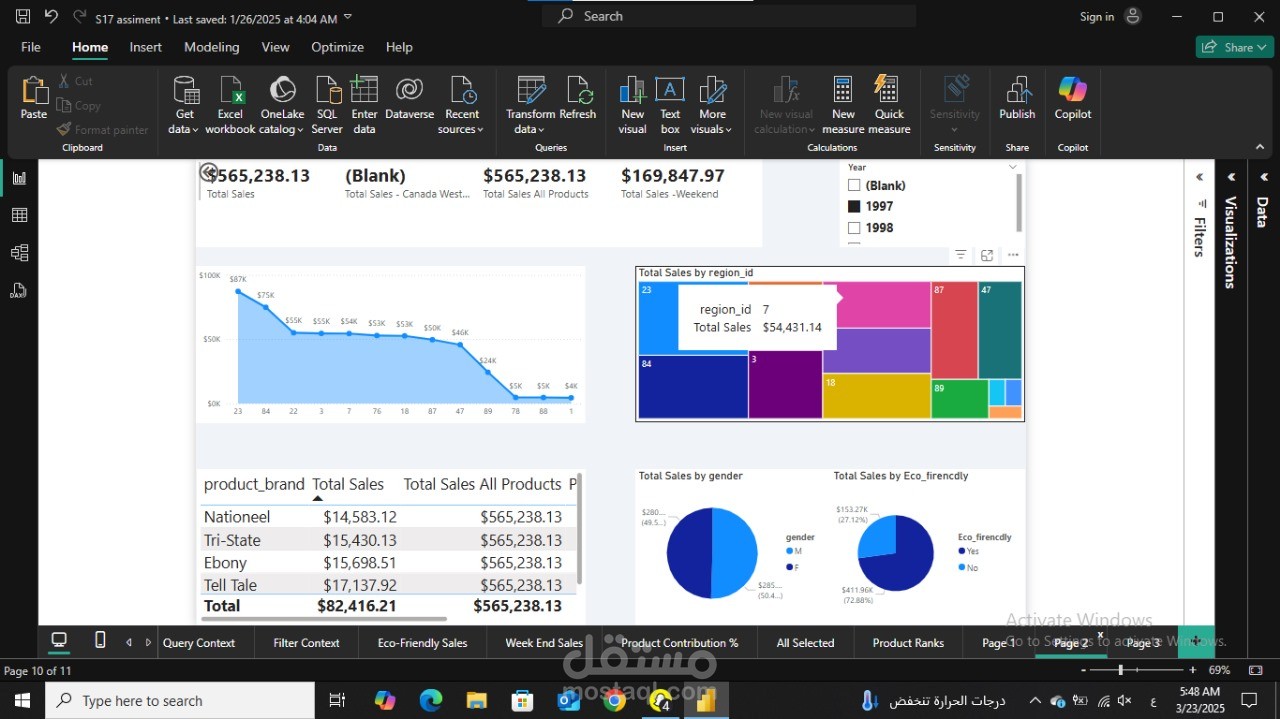Open the Excel workbook data source

(231, 105)
